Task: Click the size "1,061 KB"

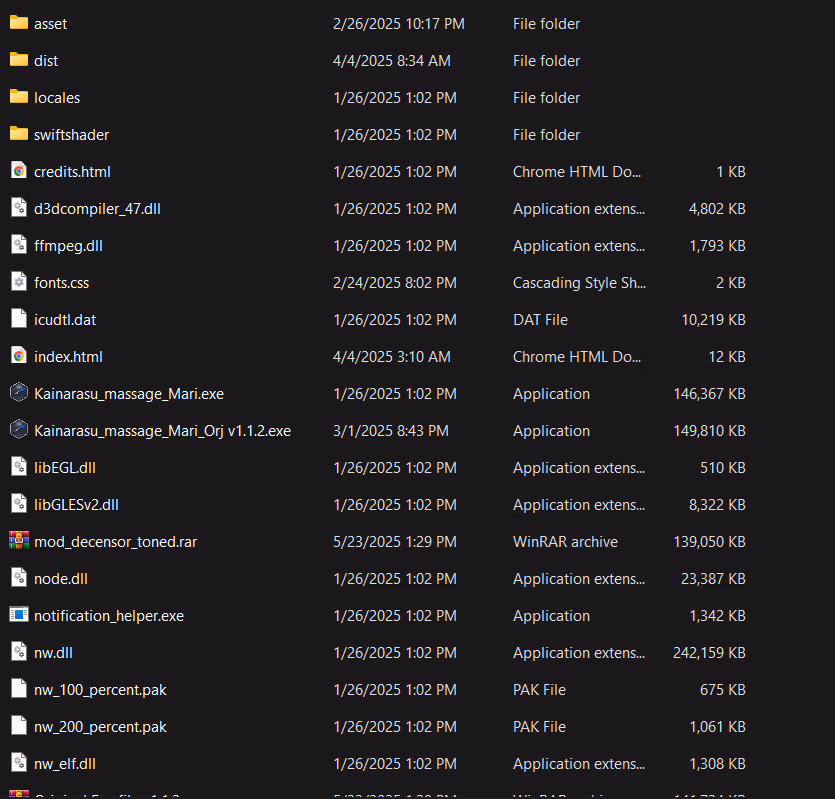Action: 717,727
